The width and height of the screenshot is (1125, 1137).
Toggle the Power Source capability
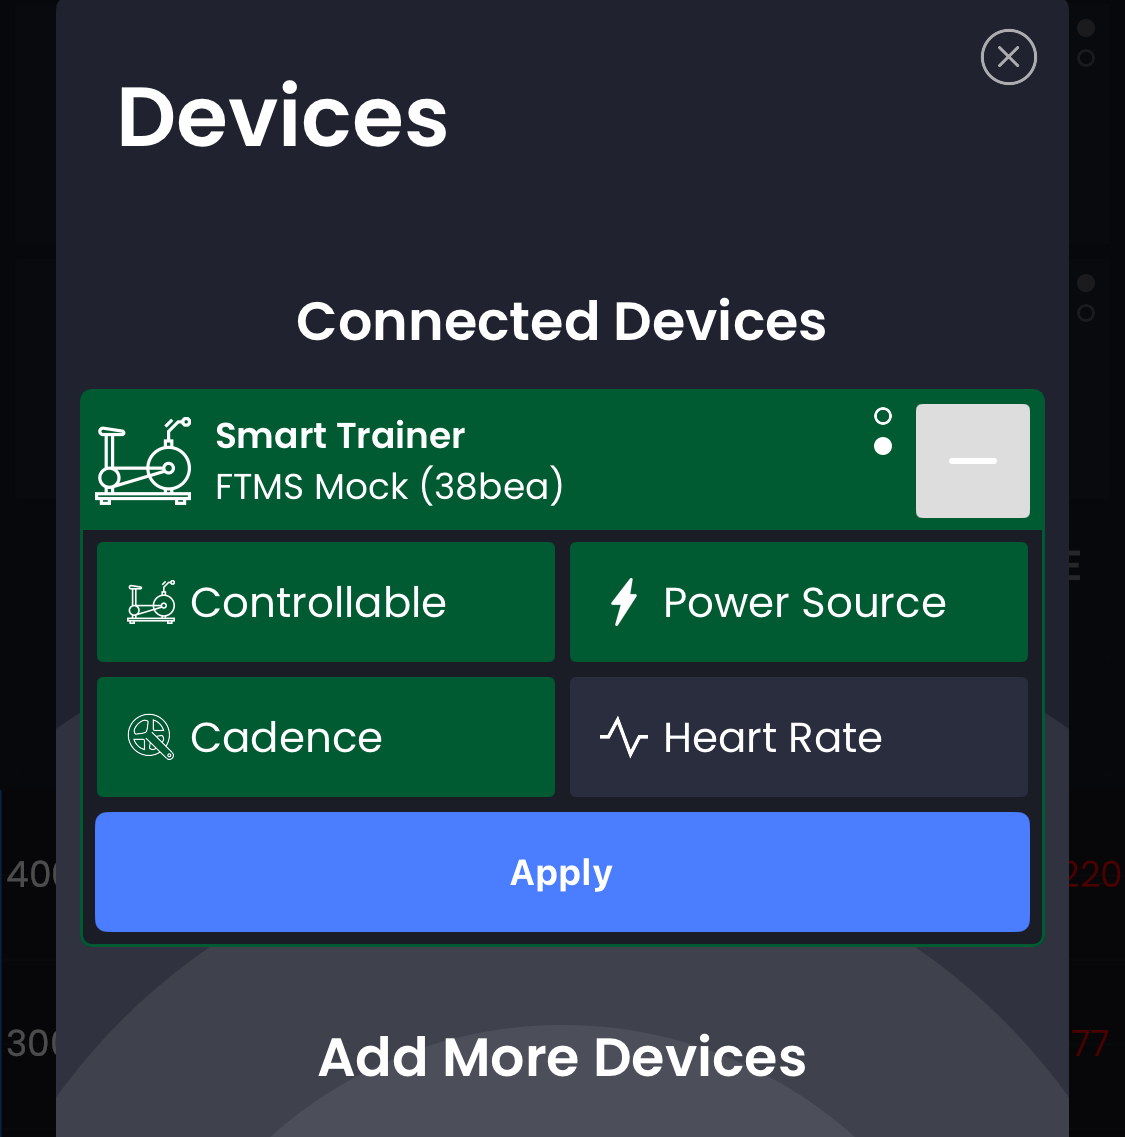point(799,602)
